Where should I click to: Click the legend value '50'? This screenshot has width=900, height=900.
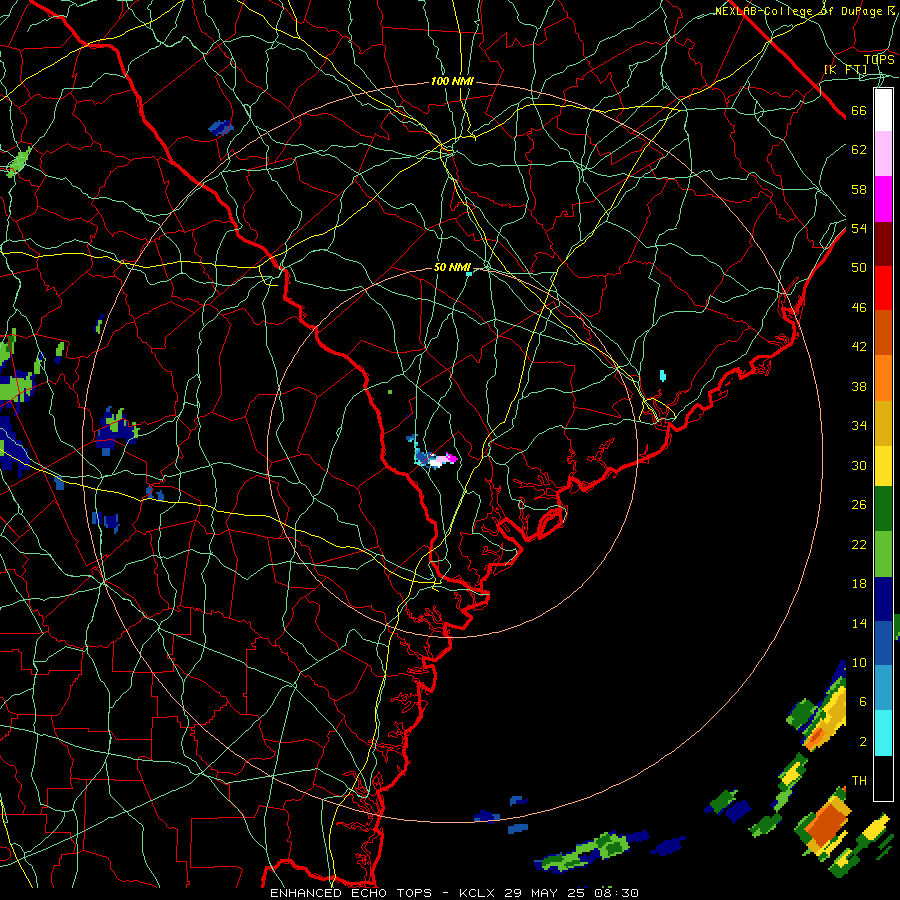coord(859,268)
